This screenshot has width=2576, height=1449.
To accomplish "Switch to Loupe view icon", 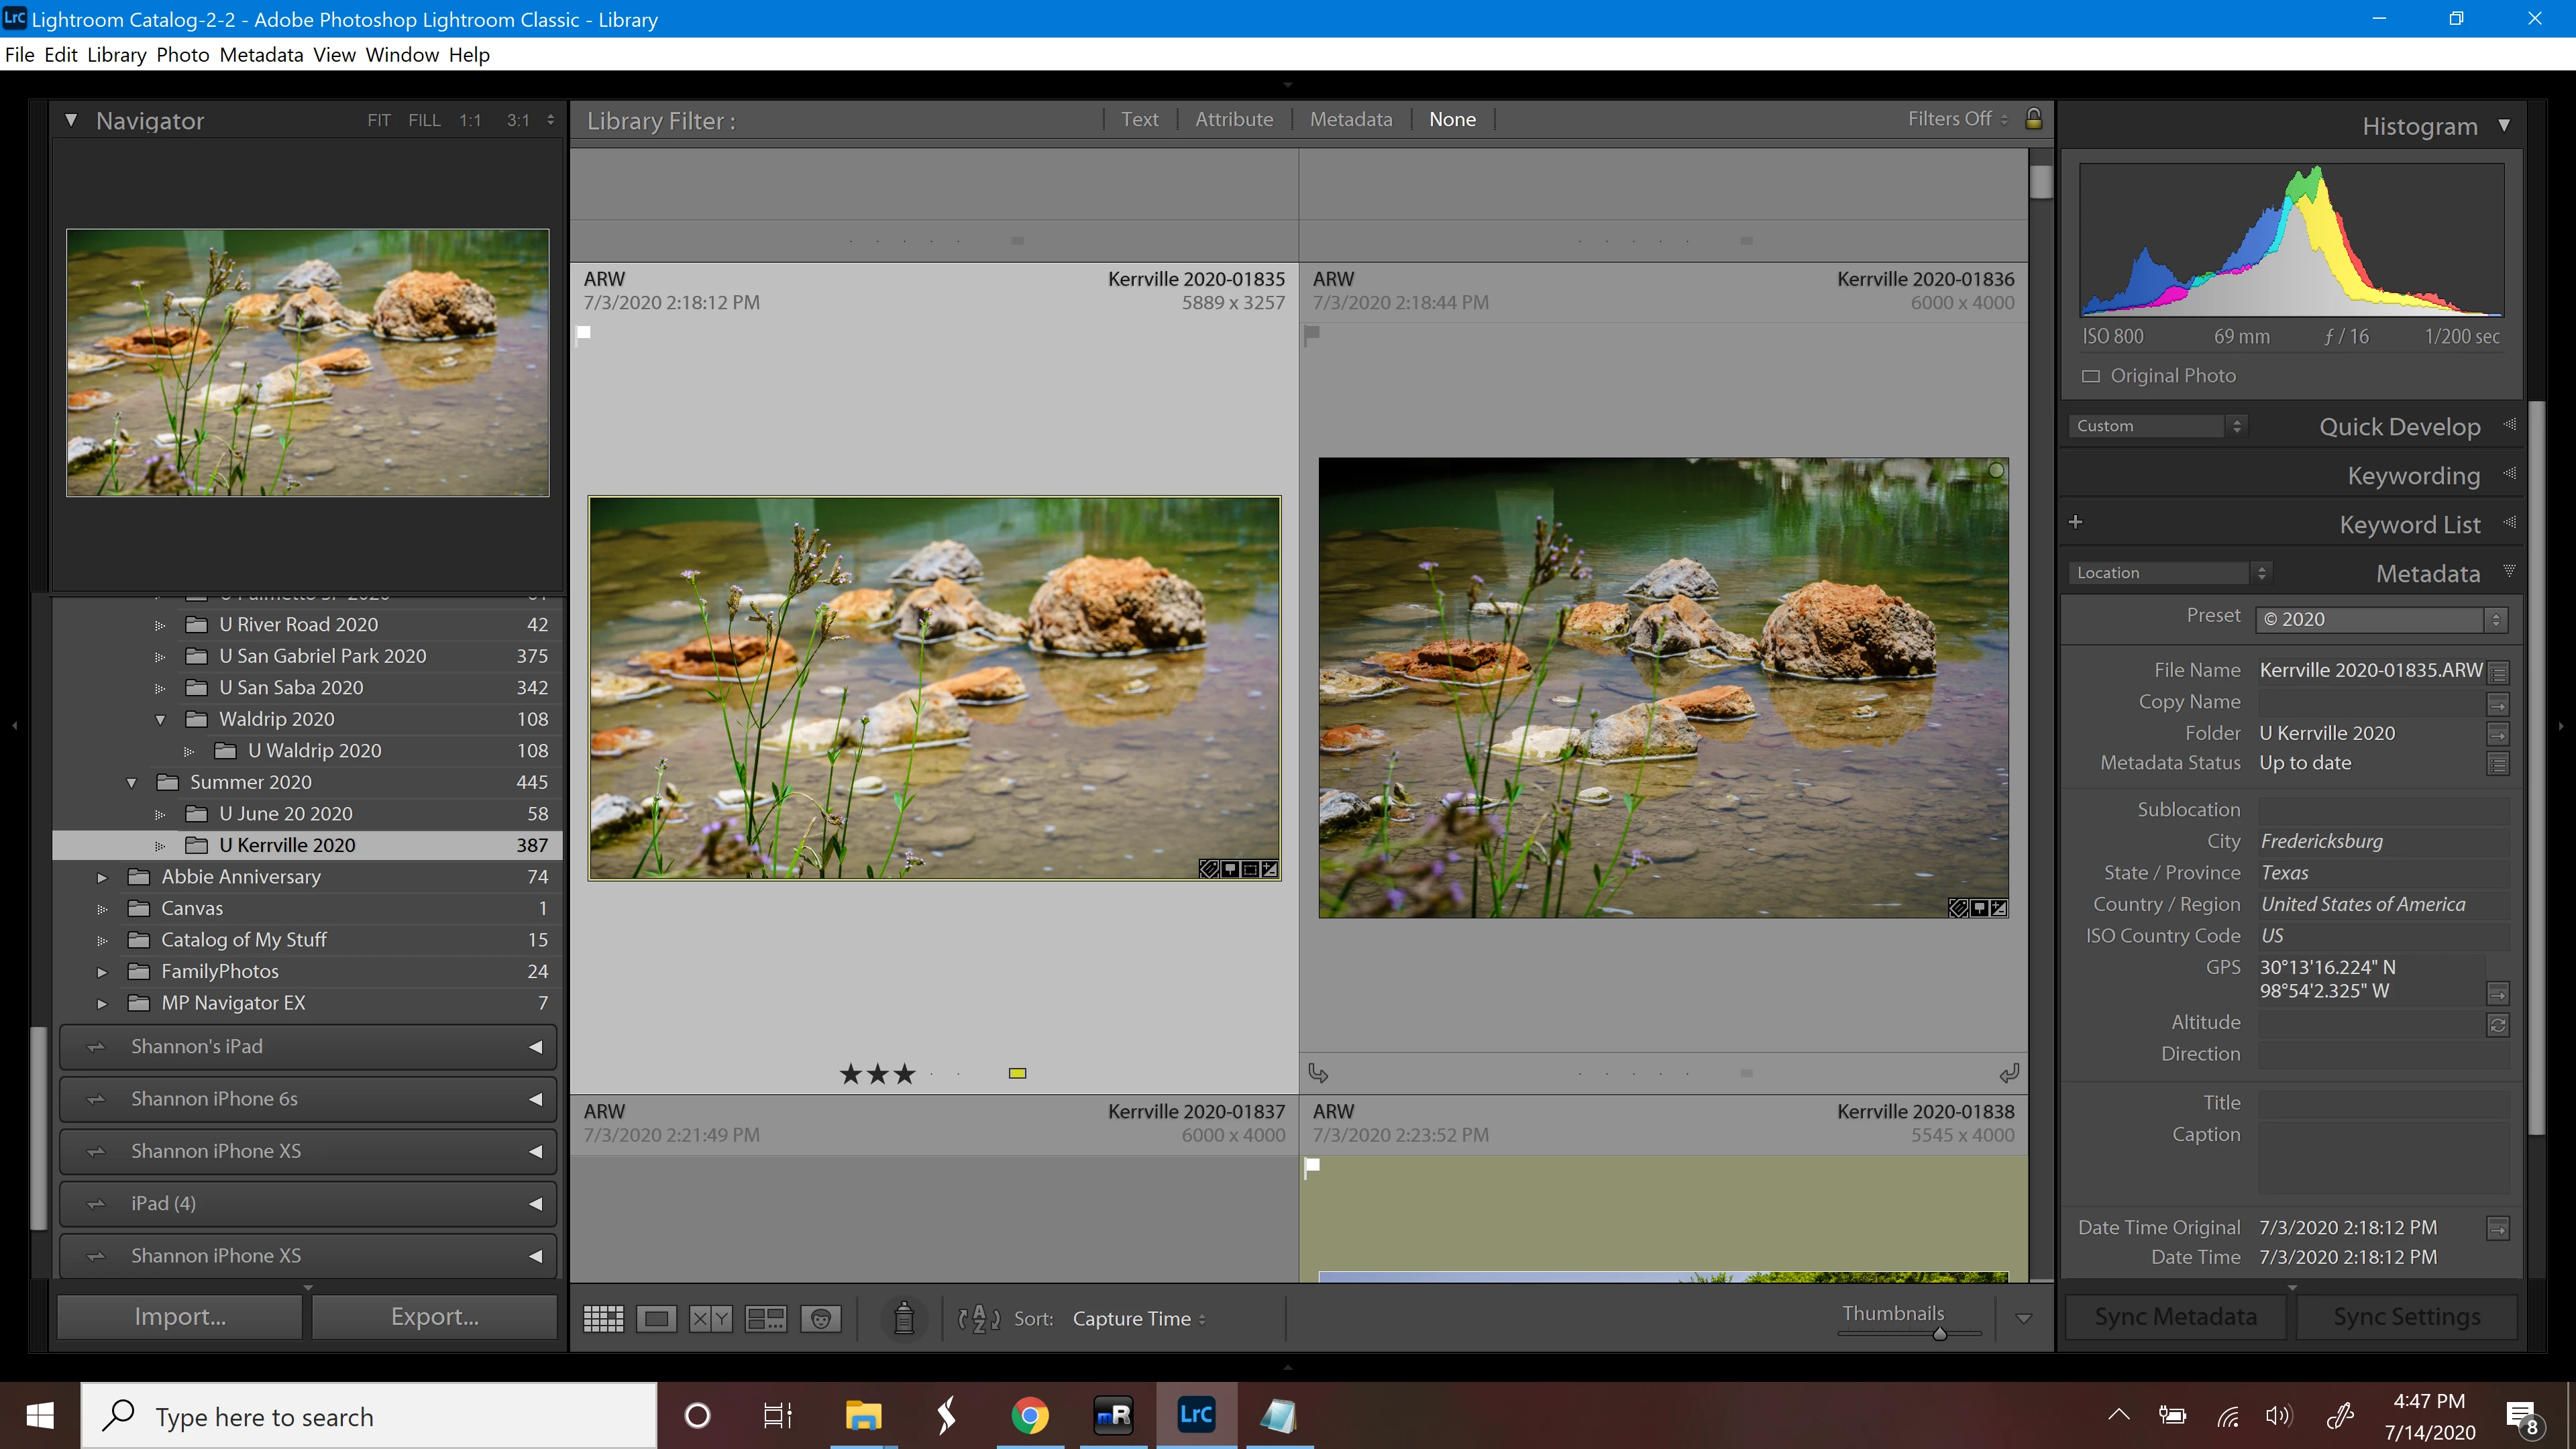I will pos(657,1318).
